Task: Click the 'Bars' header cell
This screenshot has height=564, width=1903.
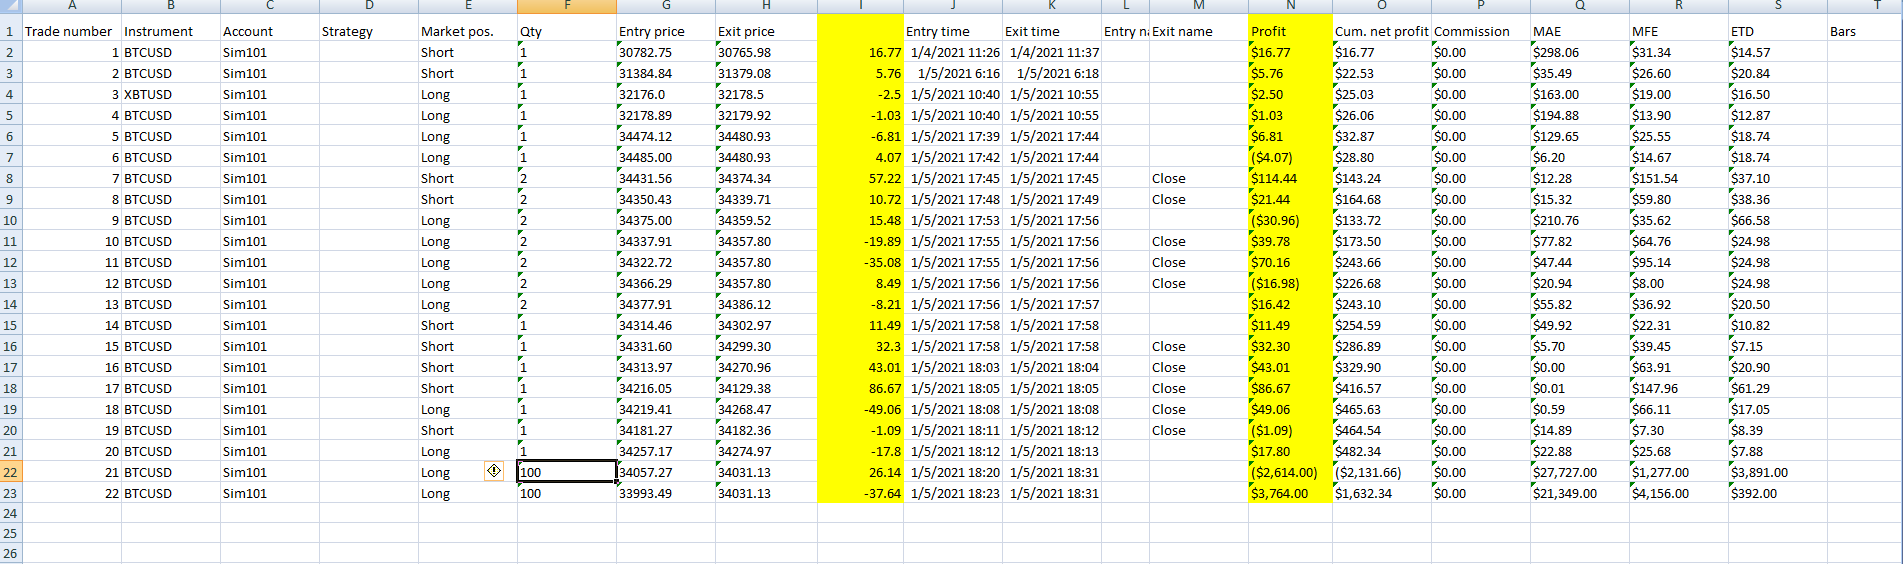Action: point(1864,31)
